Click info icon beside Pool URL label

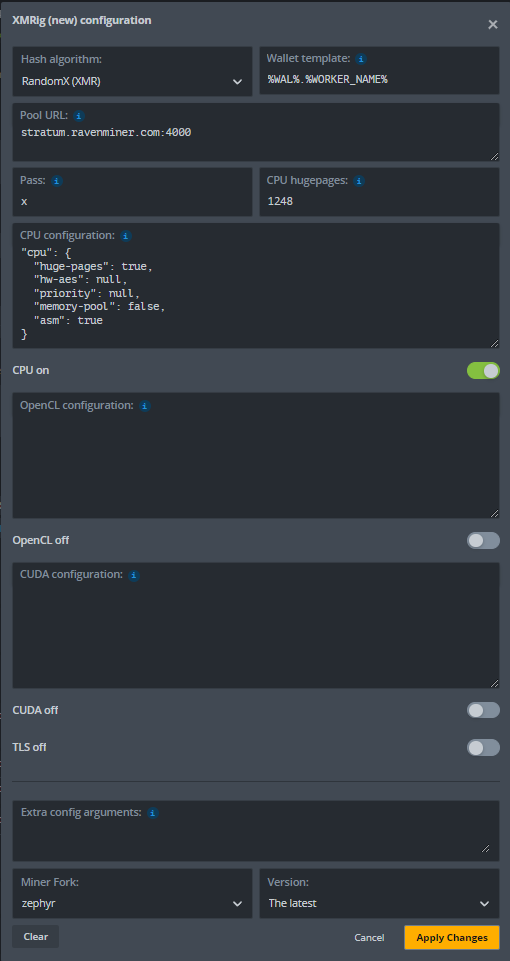(x=79, y=116)
